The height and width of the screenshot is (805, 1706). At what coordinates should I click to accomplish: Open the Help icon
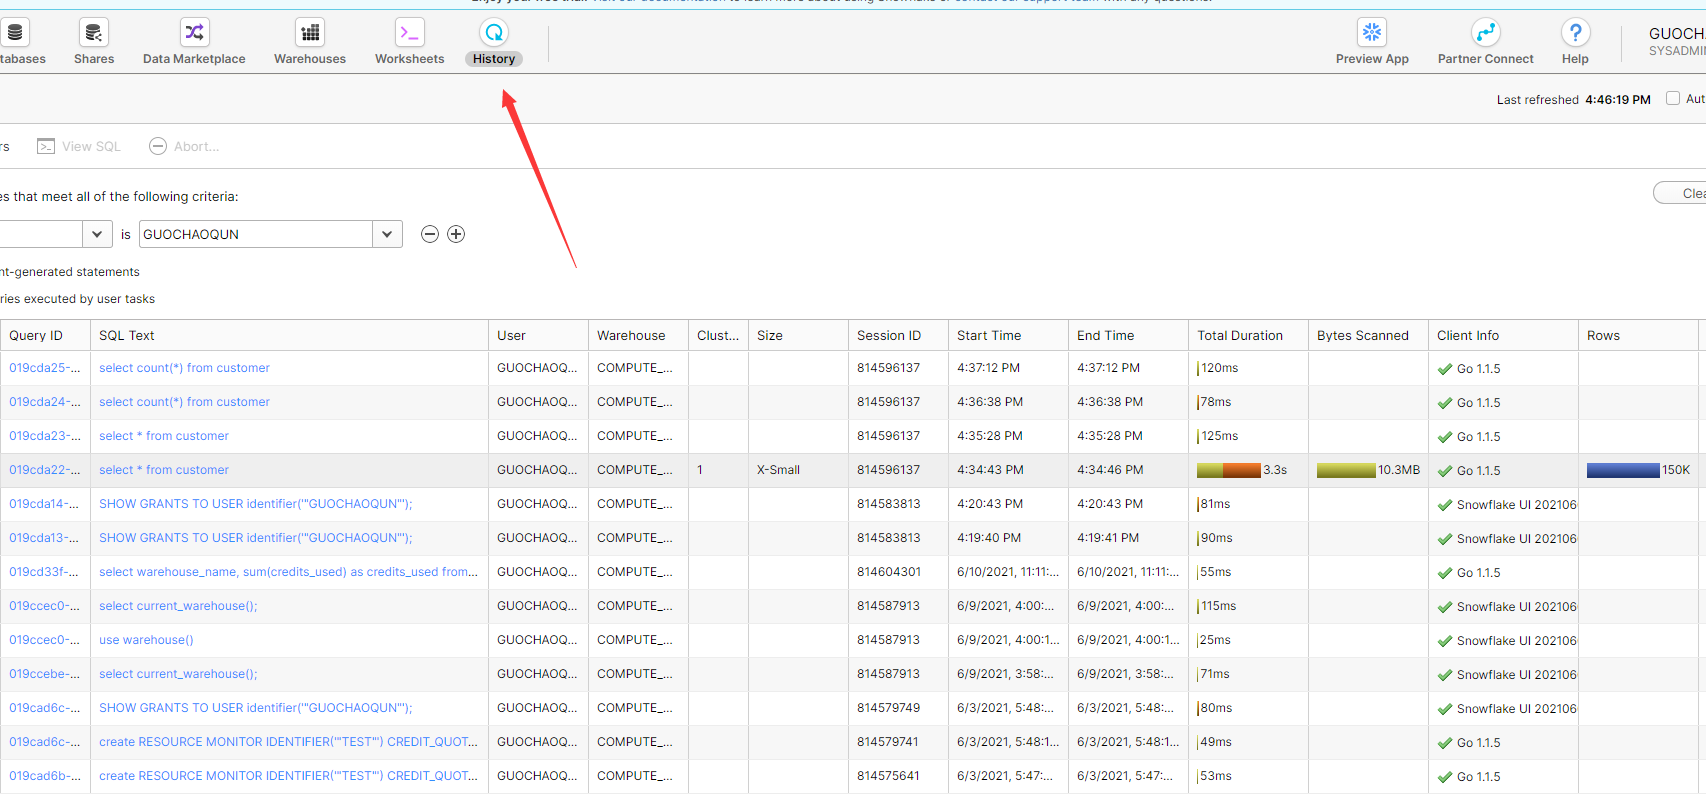[1575, 33]
